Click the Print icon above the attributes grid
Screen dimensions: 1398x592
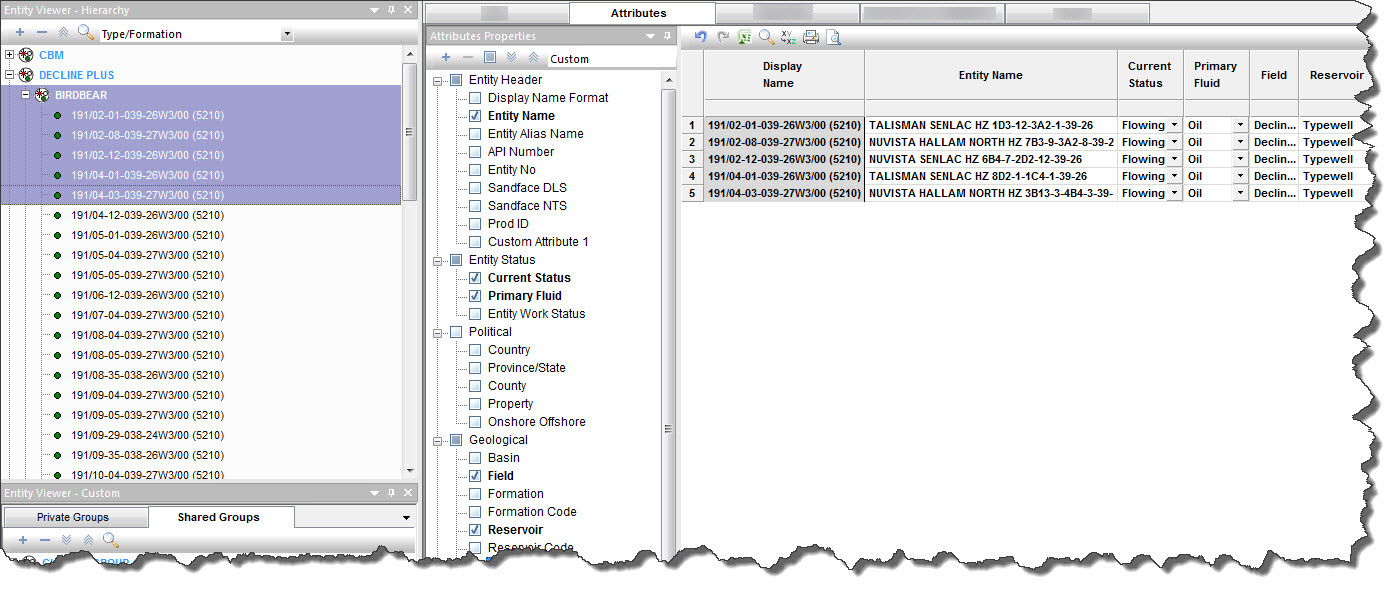[x=810, y=37]
